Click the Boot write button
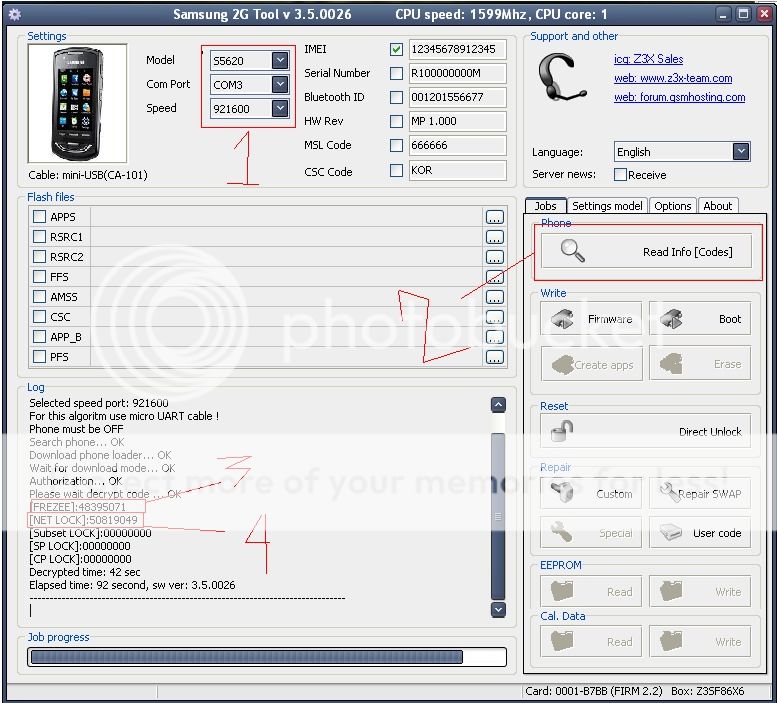Viewport: 777px width, 703px height. (702, 319)
